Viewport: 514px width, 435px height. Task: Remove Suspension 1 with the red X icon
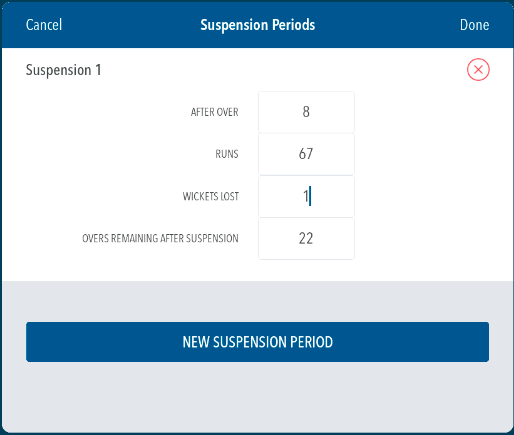(x=478, y=70)
